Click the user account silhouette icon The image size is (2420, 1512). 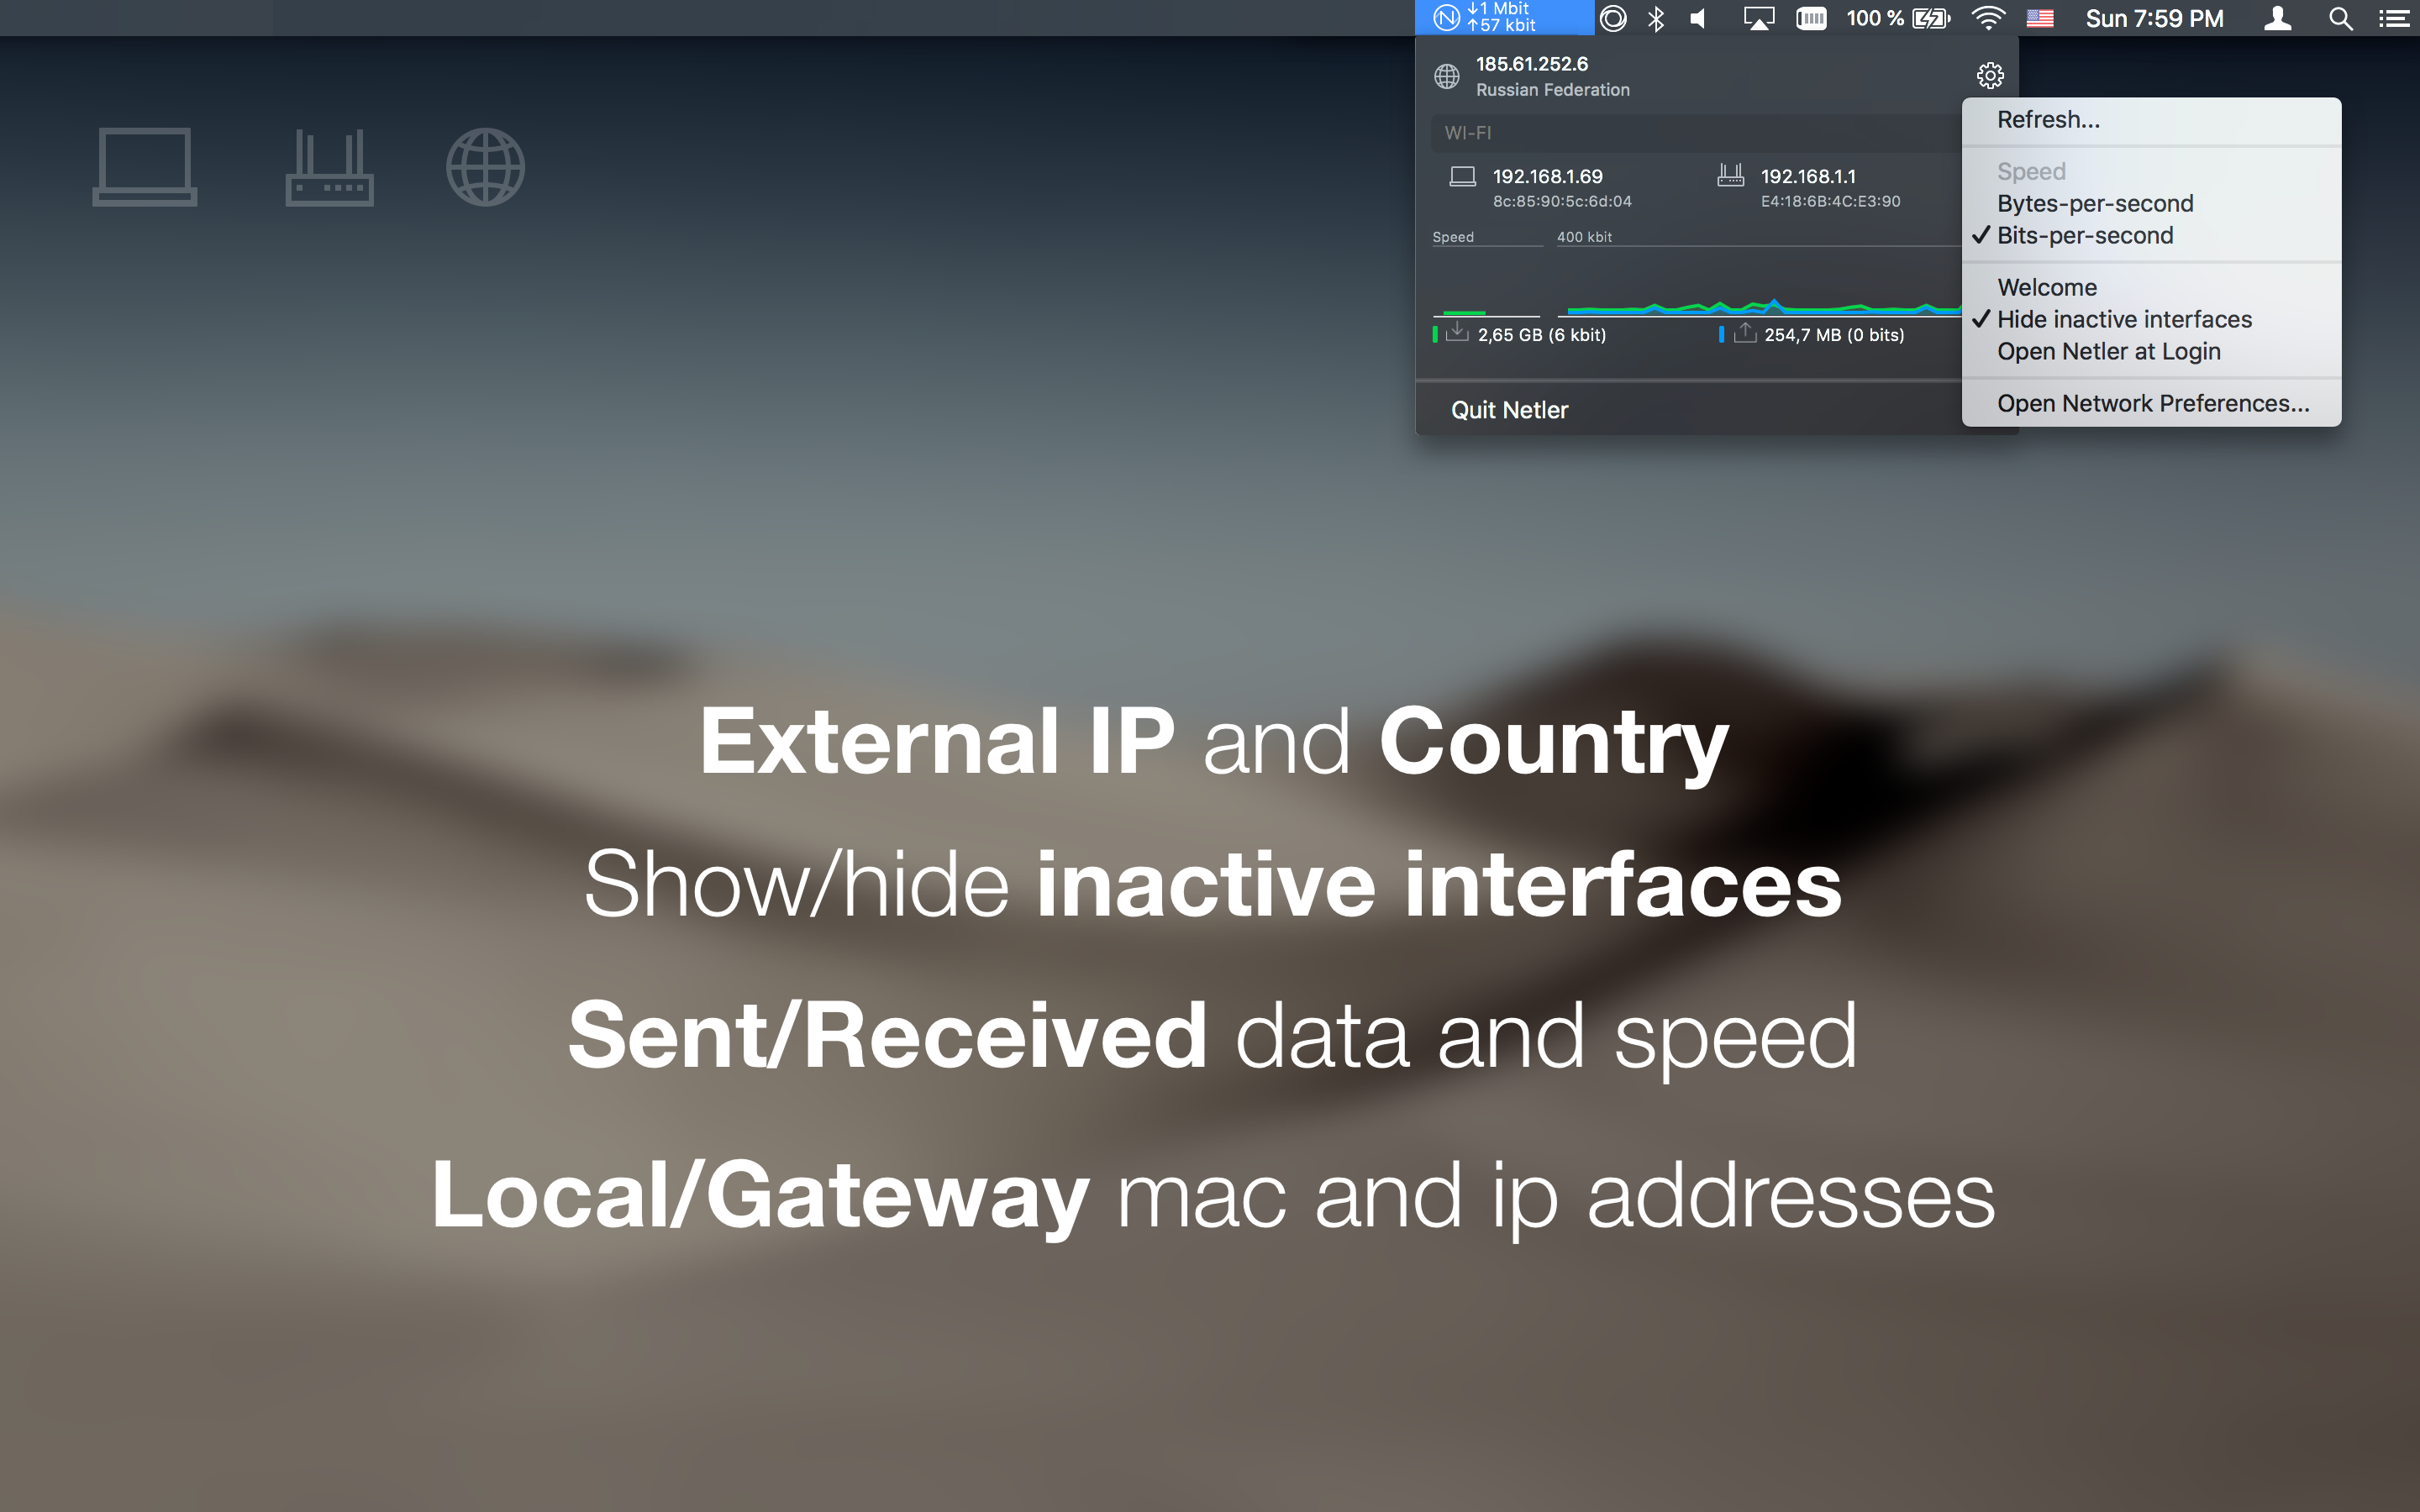pos(2278,18)
